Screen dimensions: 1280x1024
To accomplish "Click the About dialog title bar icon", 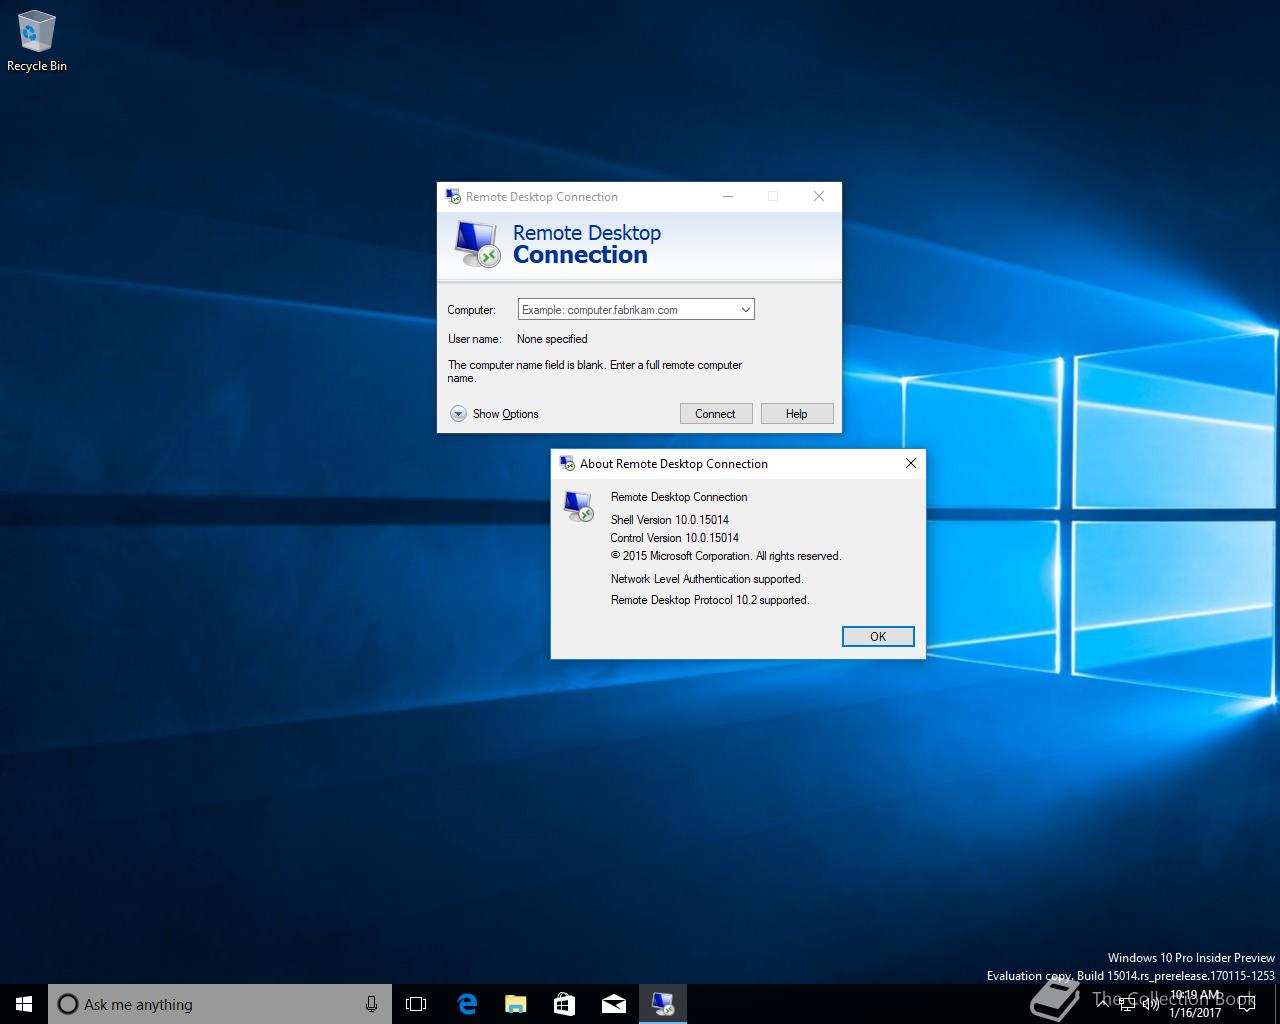I will click(x=567, y=463).
